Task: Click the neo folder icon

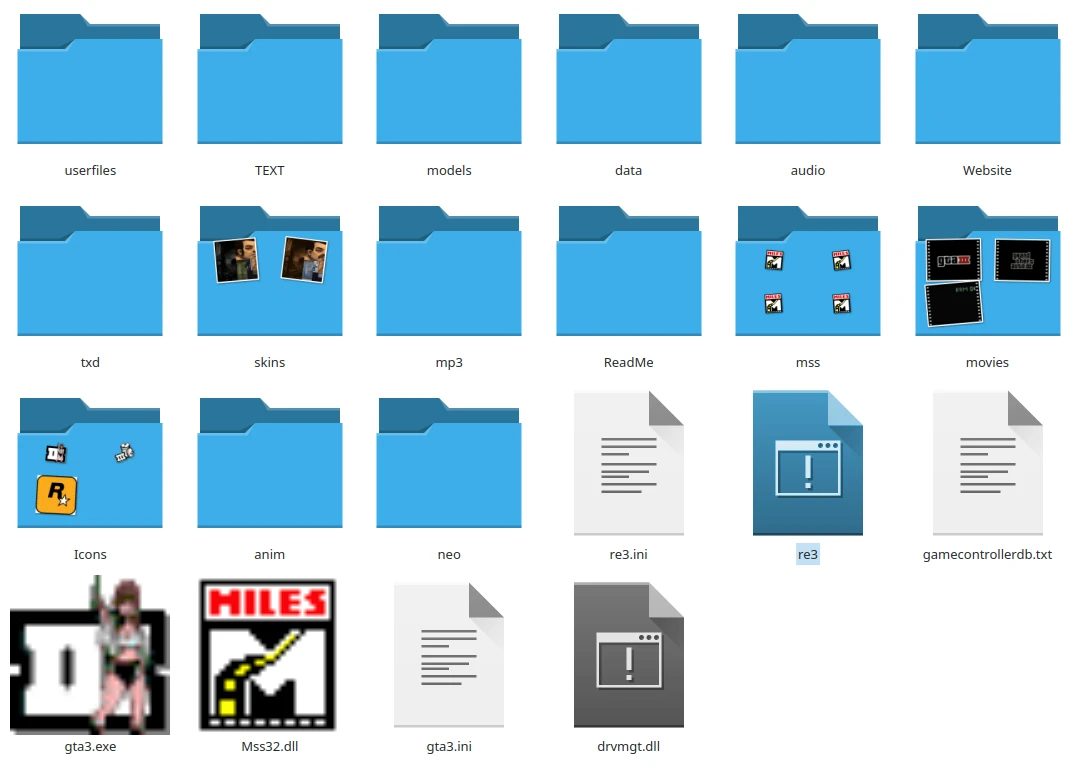Action: coord(449,463)
